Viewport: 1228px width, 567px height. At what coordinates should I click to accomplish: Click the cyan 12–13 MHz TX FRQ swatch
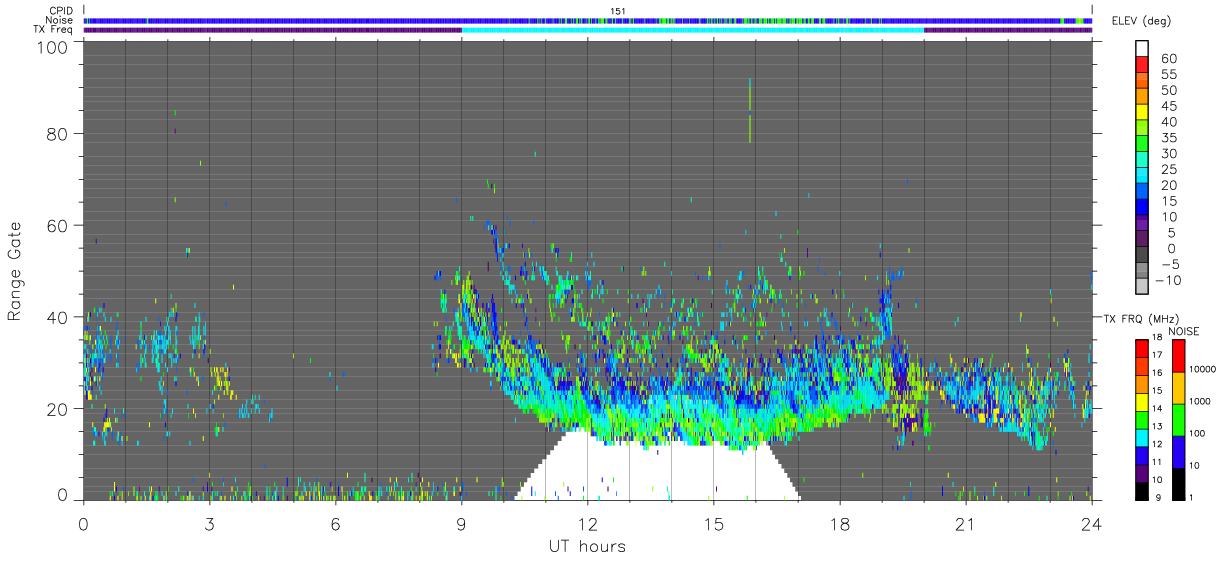pos(1142,436)
